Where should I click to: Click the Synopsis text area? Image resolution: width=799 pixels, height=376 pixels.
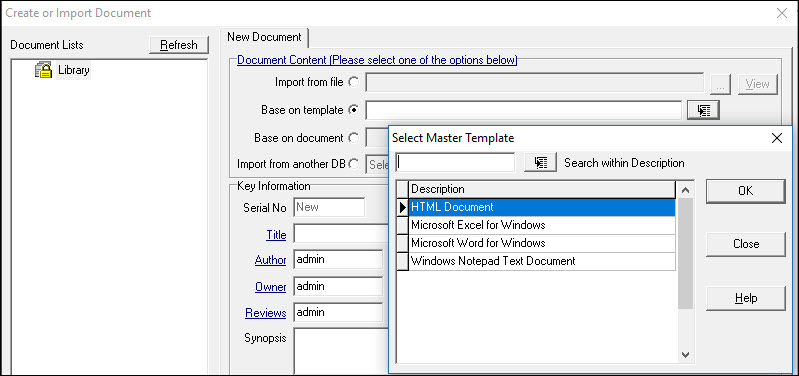pos(341,352)
